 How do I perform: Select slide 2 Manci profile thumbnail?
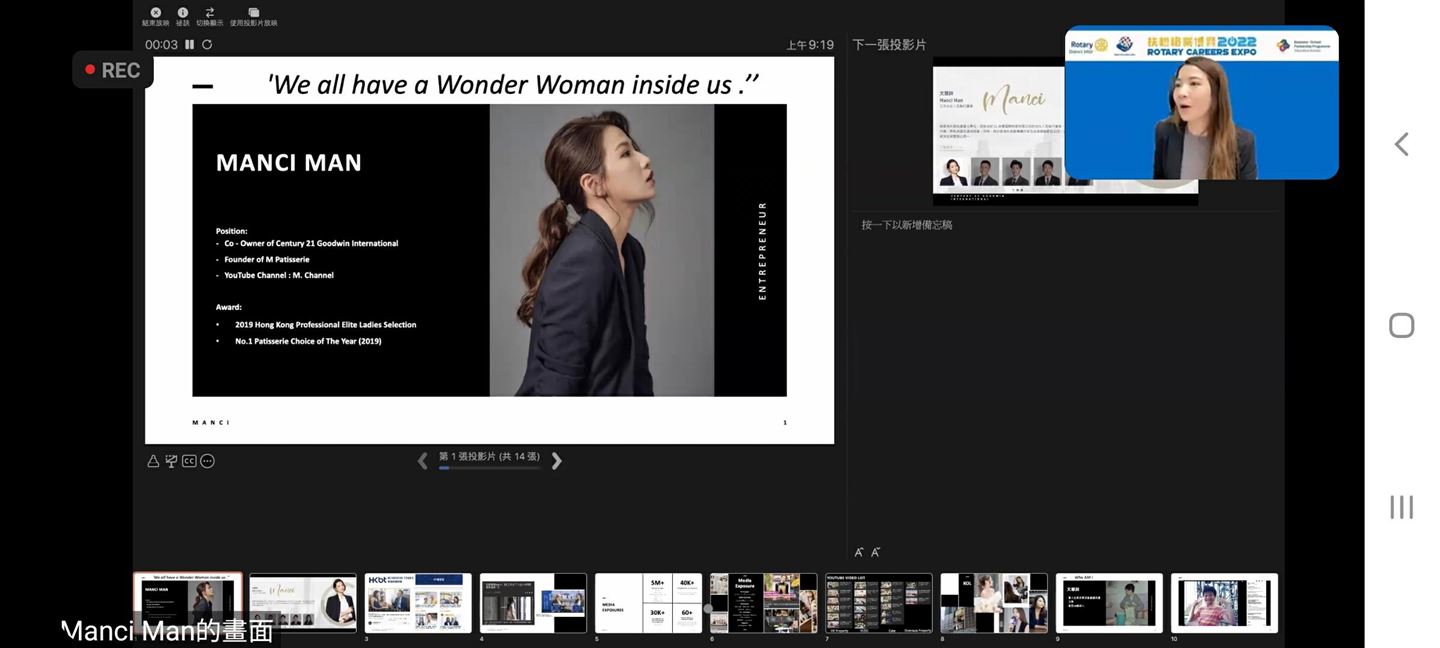point(303,603)
